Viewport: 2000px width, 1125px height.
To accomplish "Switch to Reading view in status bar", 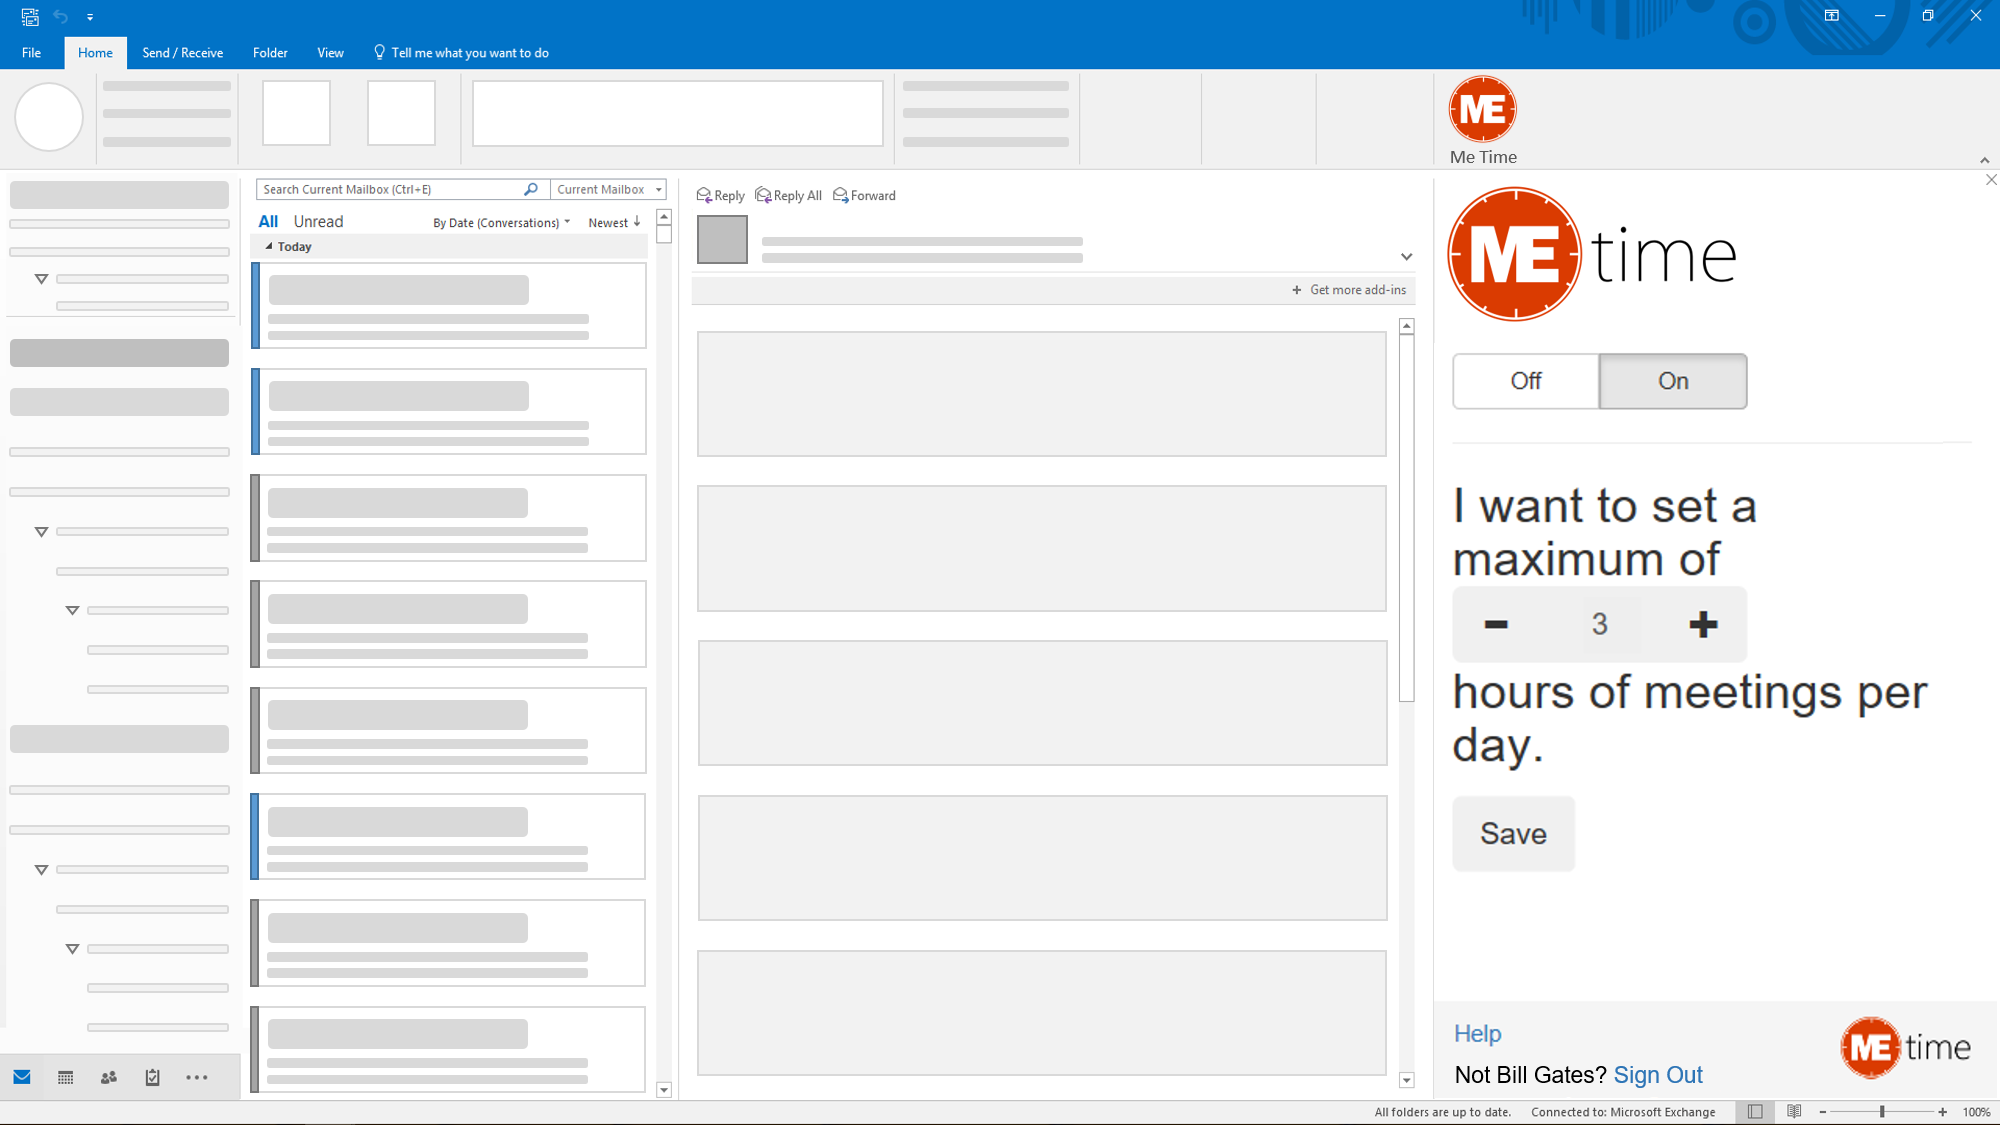I will tap(1794, 1111).
